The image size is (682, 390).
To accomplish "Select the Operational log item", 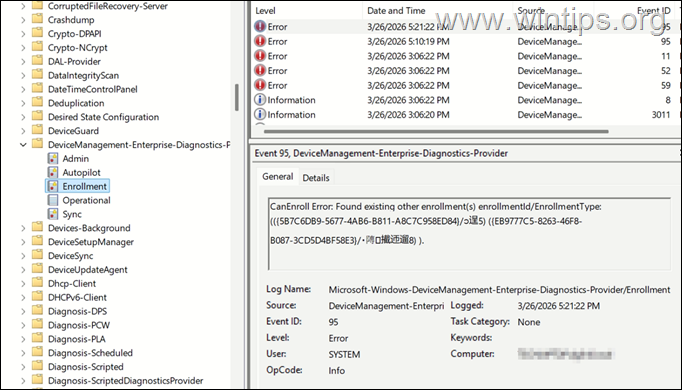I will 86,200.
